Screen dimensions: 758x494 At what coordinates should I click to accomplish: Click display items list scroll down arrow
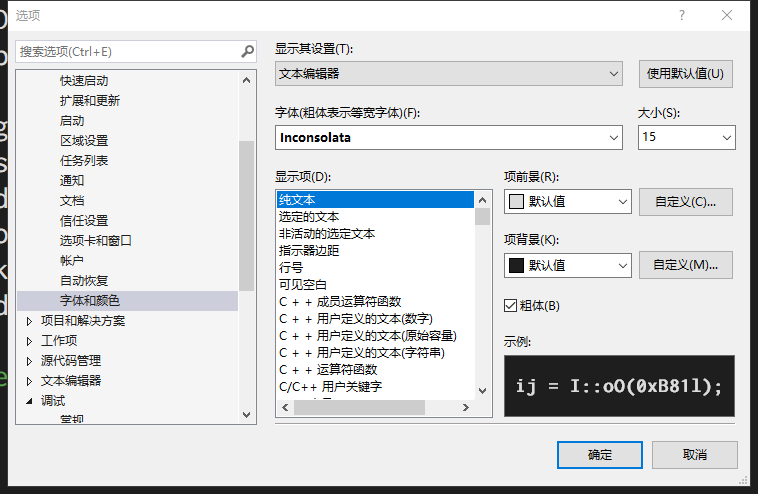click(482, 391)
